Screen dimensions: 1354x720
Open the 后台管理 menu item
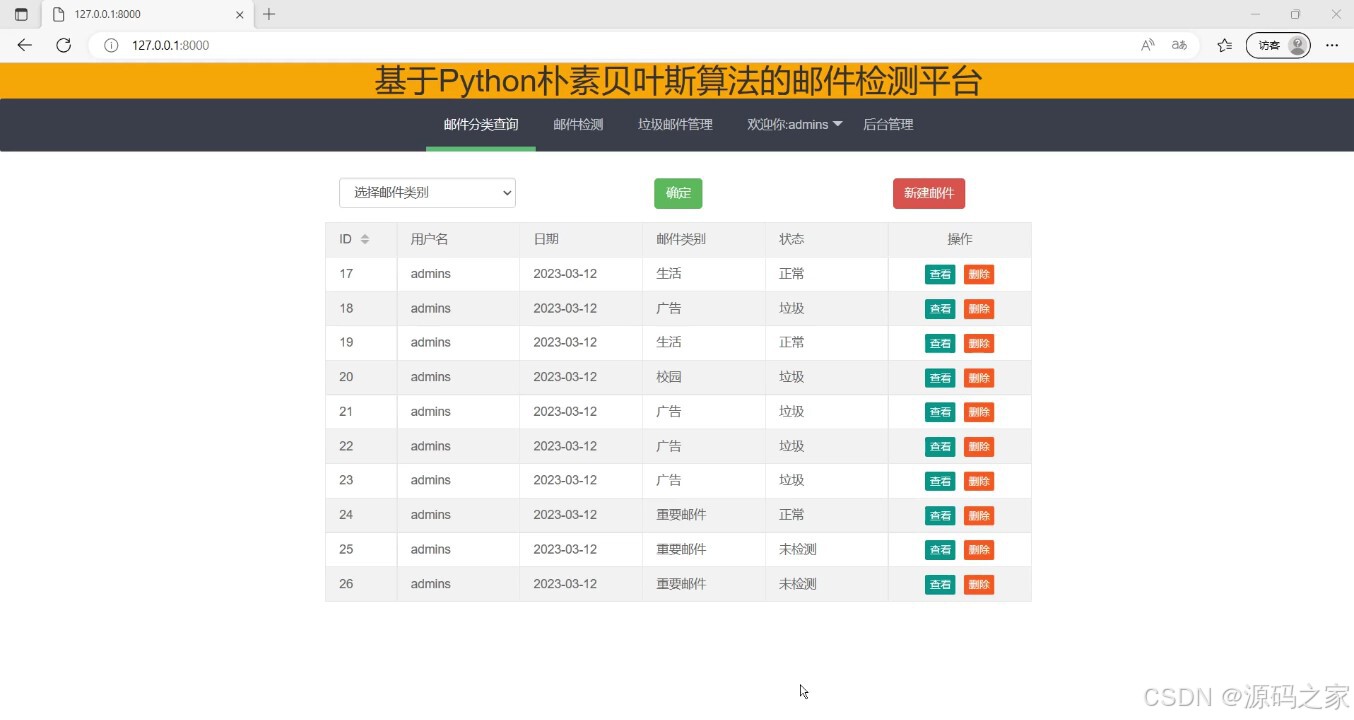point(888,125)
